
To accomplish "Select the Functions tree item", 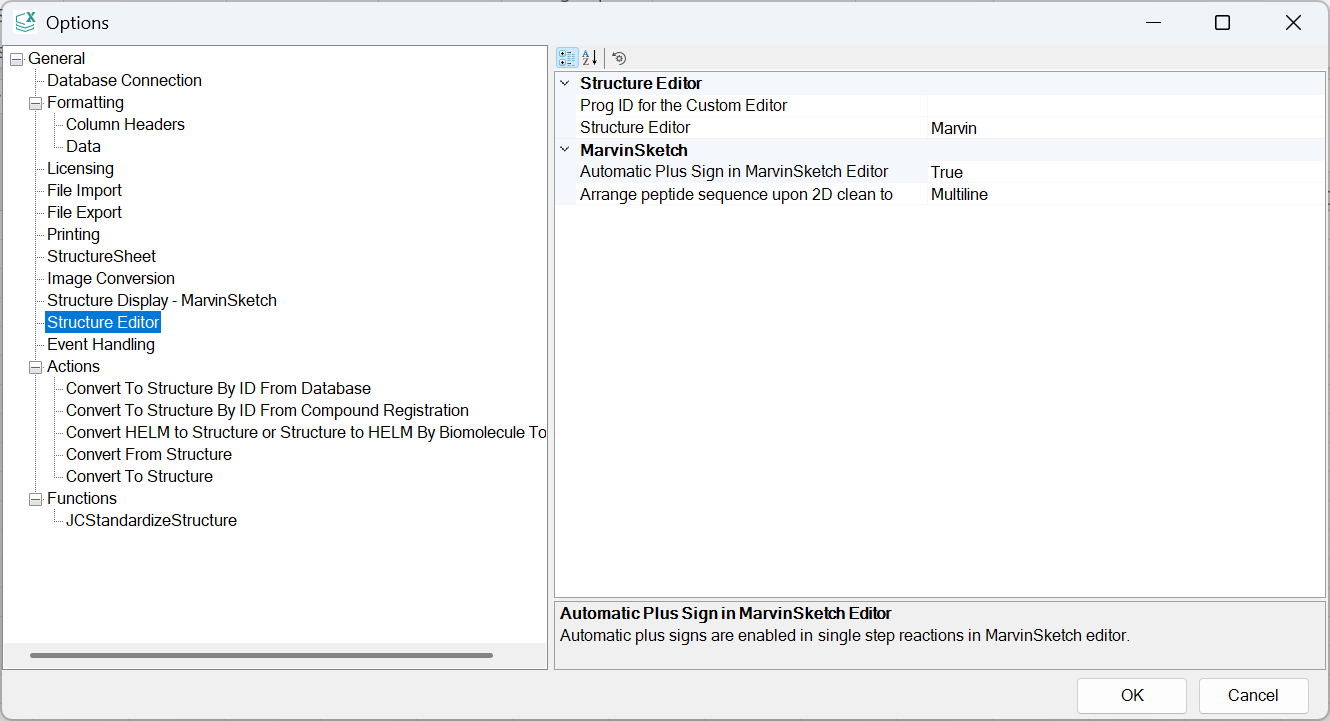I will point(81,499).
